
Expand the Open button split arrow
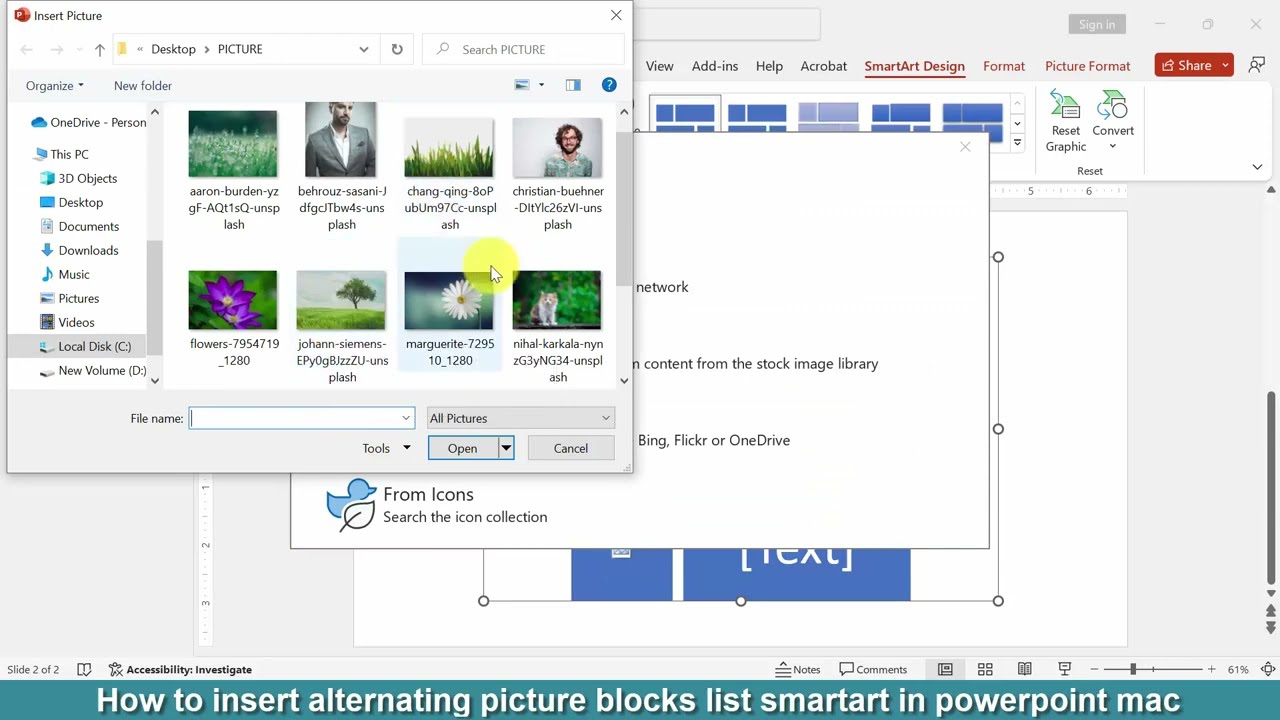506,448
